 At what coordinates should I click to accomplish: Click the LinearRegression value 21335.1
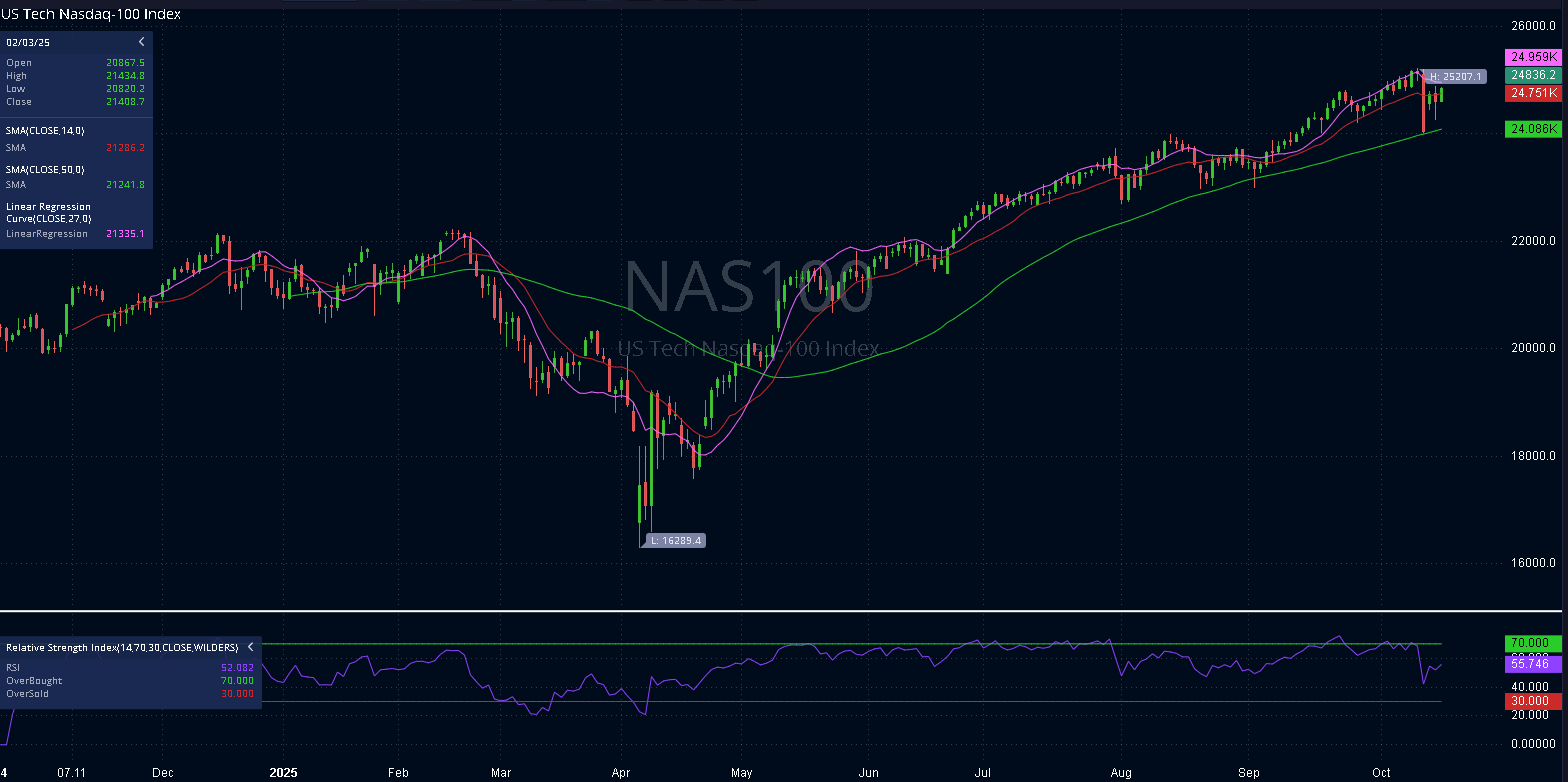[x=125, y=233]
